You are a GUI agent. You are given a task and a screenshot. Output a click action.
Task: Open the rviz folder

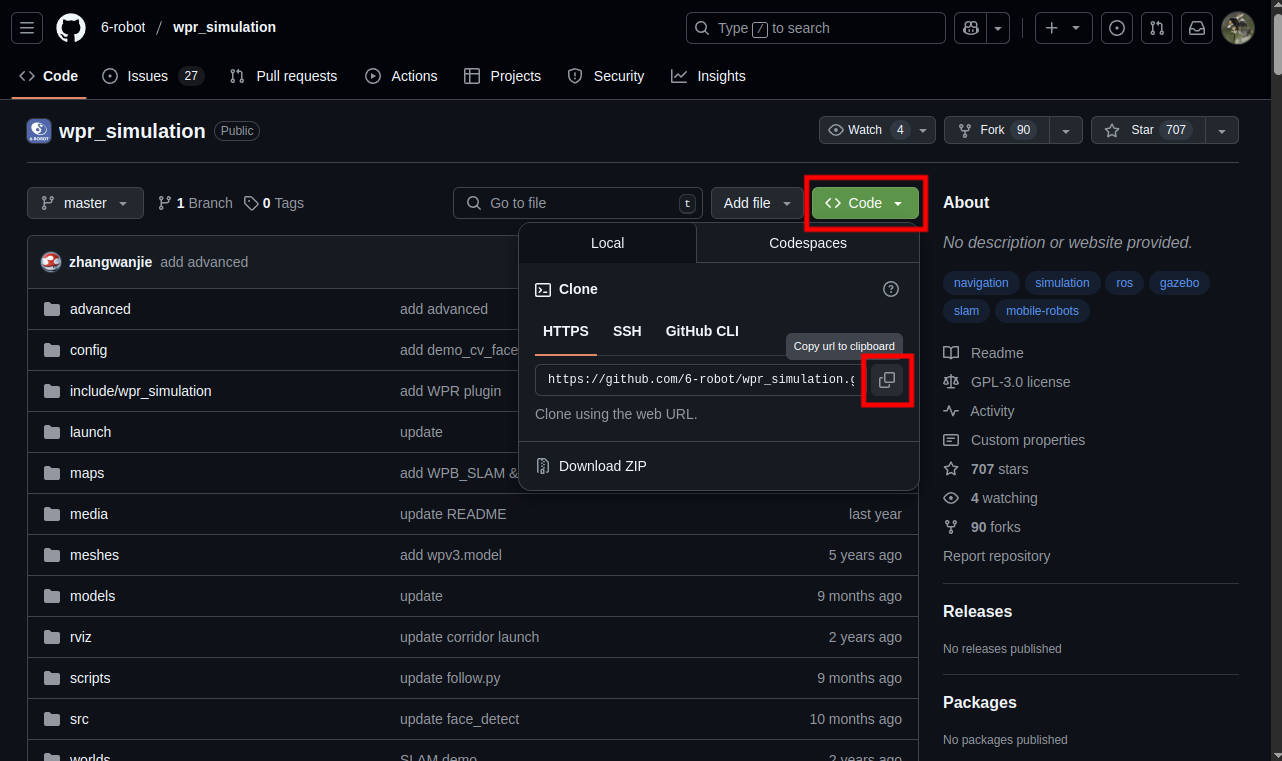[x=81, y=637]
